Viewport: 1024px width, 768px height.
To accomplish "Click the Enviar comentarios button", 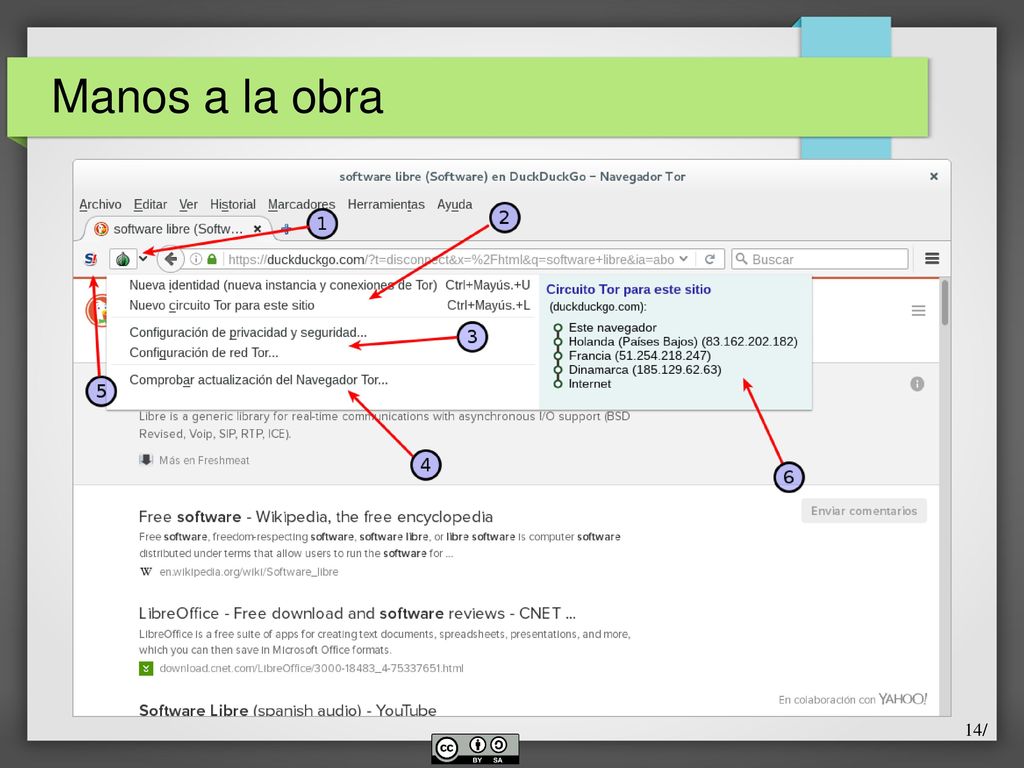I will click(x=863, y=511).
